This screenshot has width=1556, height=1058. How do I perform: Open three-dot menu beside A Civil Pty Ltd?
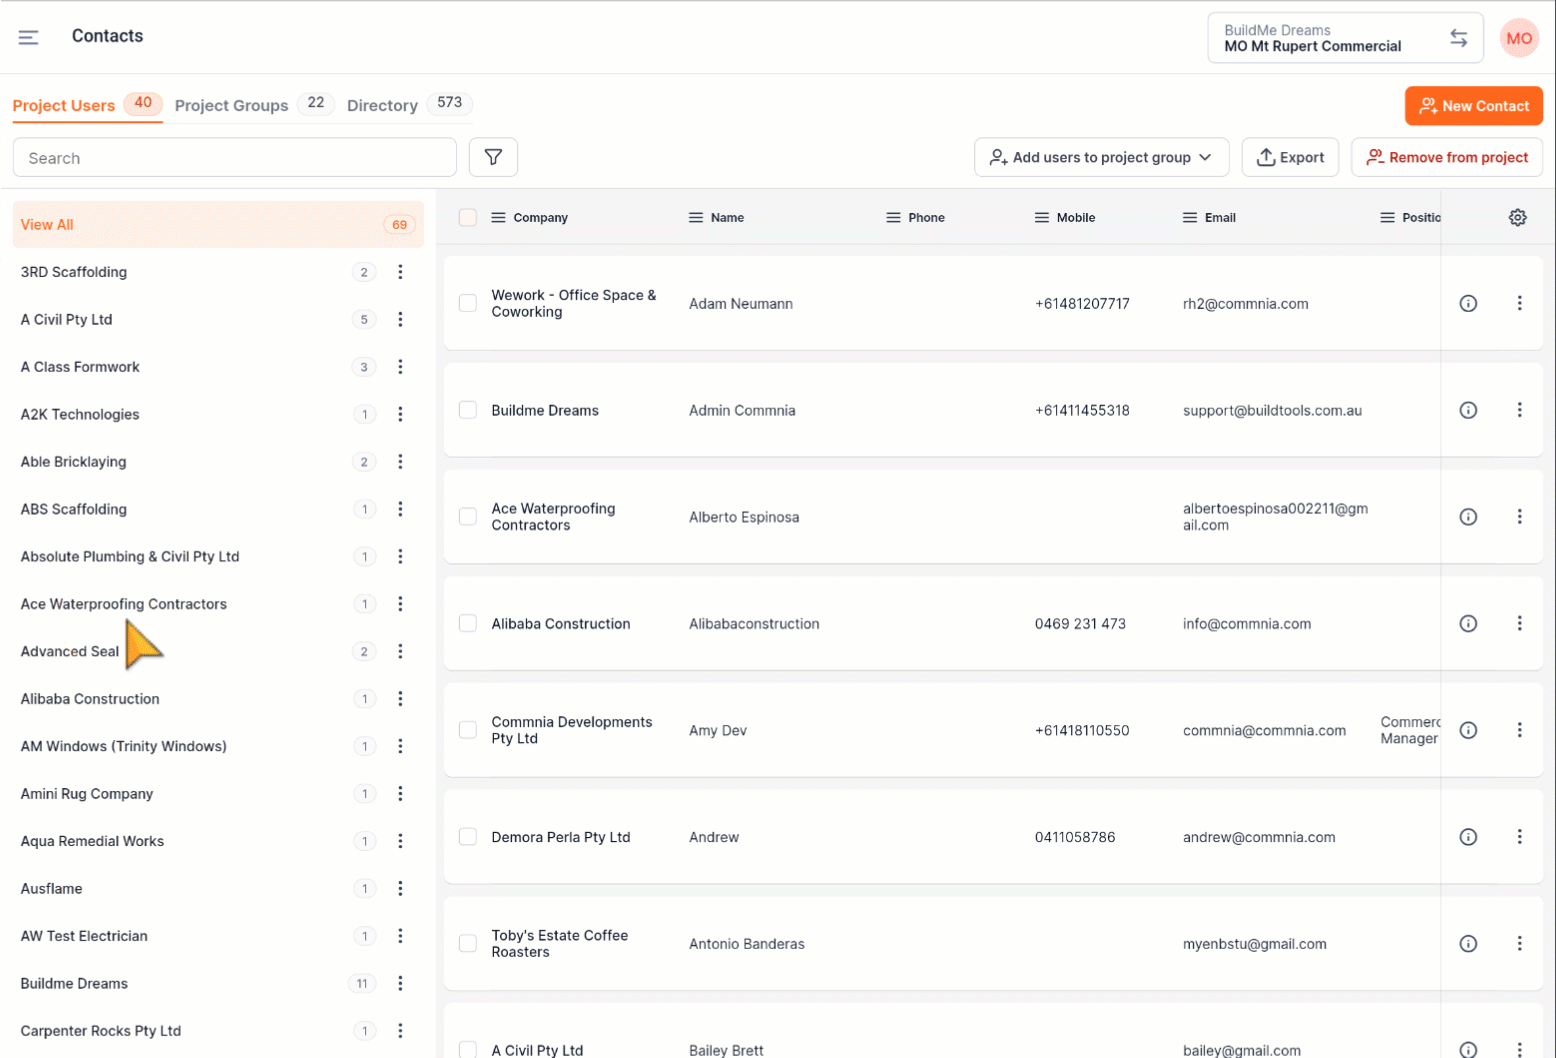tap(400, 319)
